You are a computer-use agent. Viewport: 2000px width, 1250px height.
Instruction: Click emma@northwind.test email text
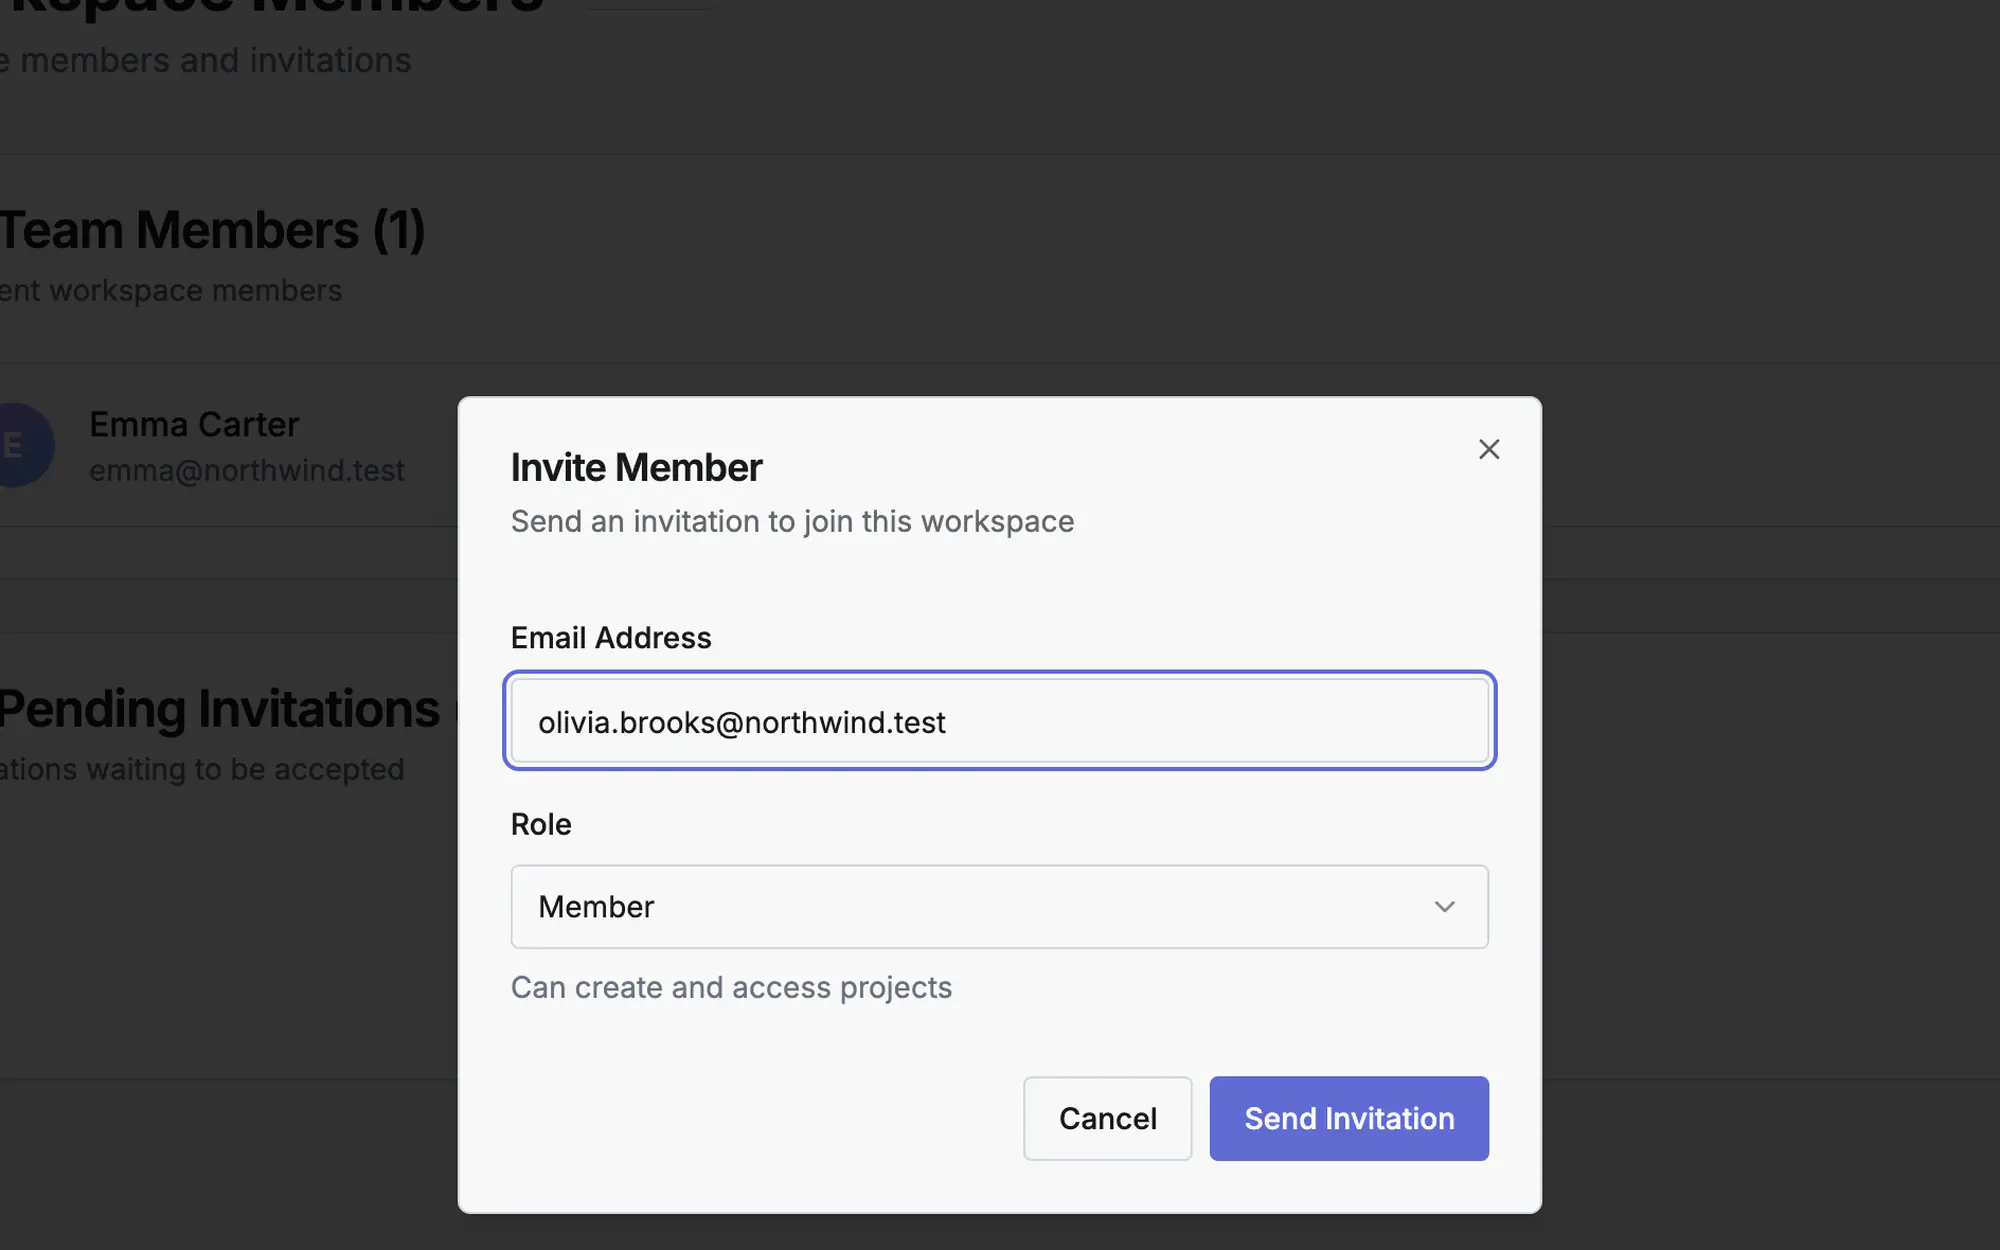point(247,471)
